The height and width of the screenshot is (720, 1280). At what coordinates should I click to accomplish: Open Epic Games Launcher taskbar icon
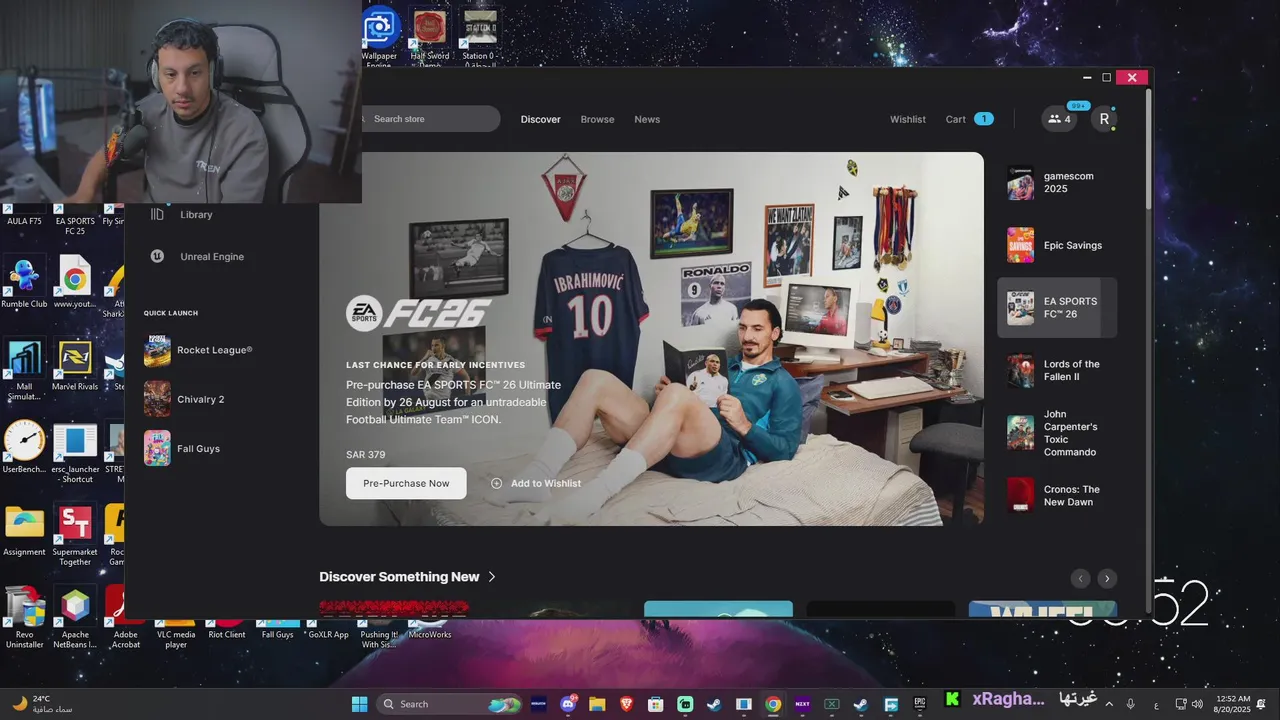(x=920, y=704)
